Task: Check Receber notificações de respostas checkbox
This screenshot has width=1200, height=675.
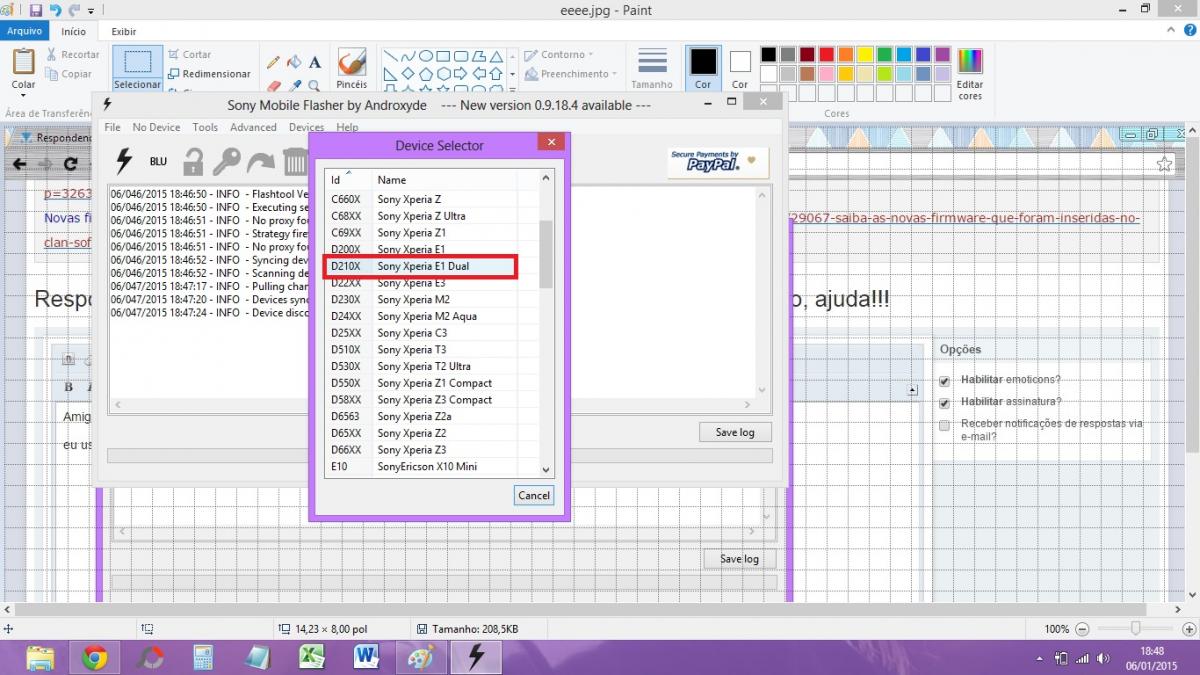Action: (x=944, y=425)
